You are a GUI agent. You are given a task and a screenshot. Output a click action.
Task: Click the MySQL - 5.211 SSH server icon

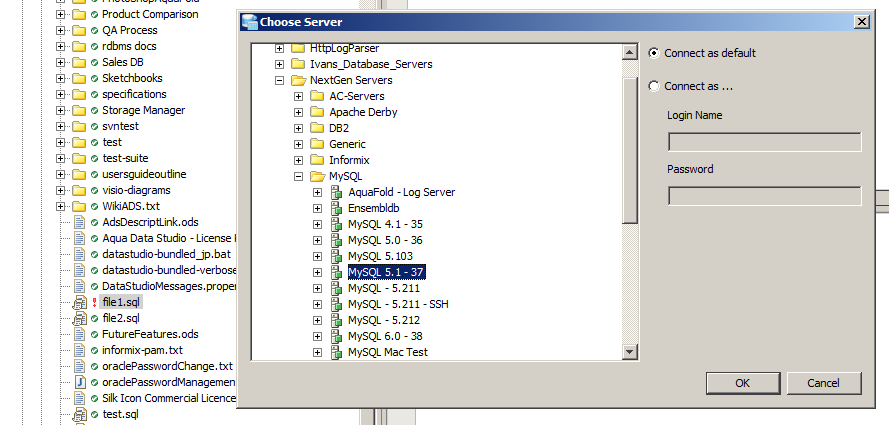(337, 304)
